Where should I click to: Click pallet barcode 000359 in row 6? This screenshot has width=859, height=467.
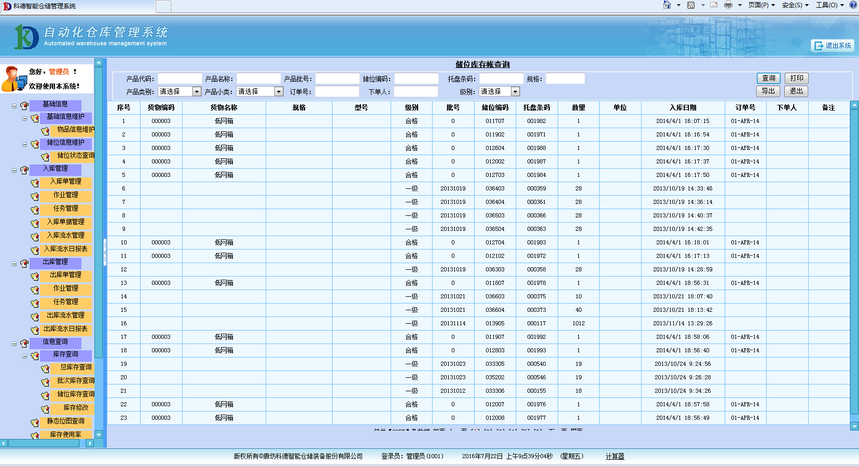536,189
